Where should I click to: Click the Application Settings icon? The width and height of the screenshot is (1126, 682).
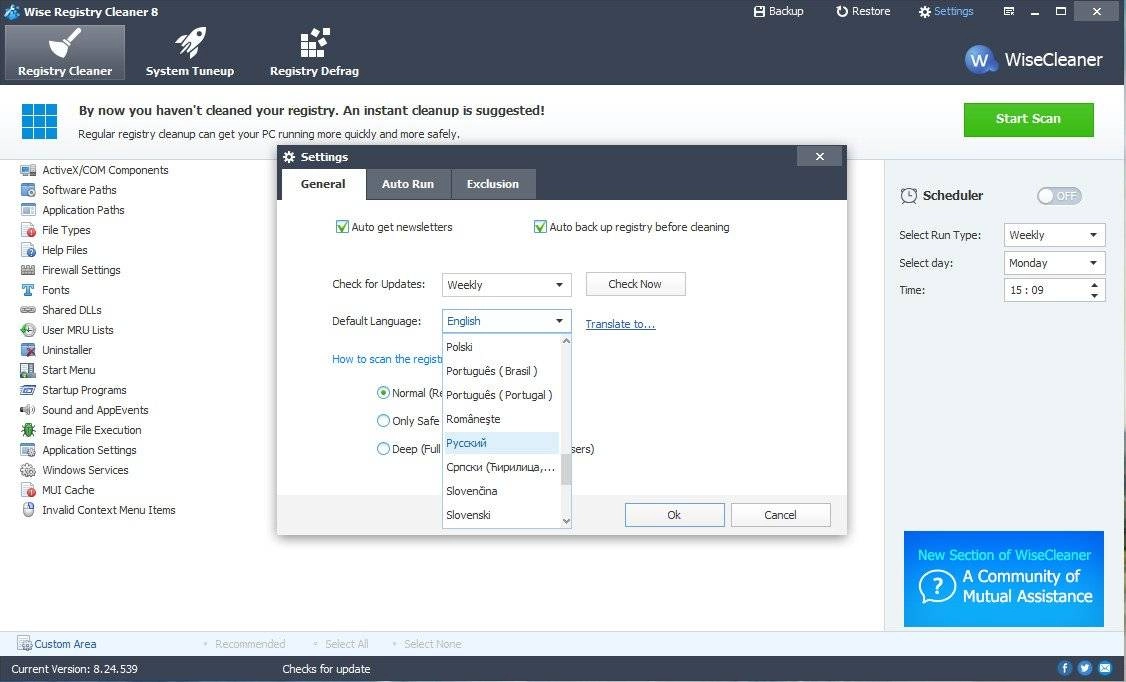coord(28,450)
